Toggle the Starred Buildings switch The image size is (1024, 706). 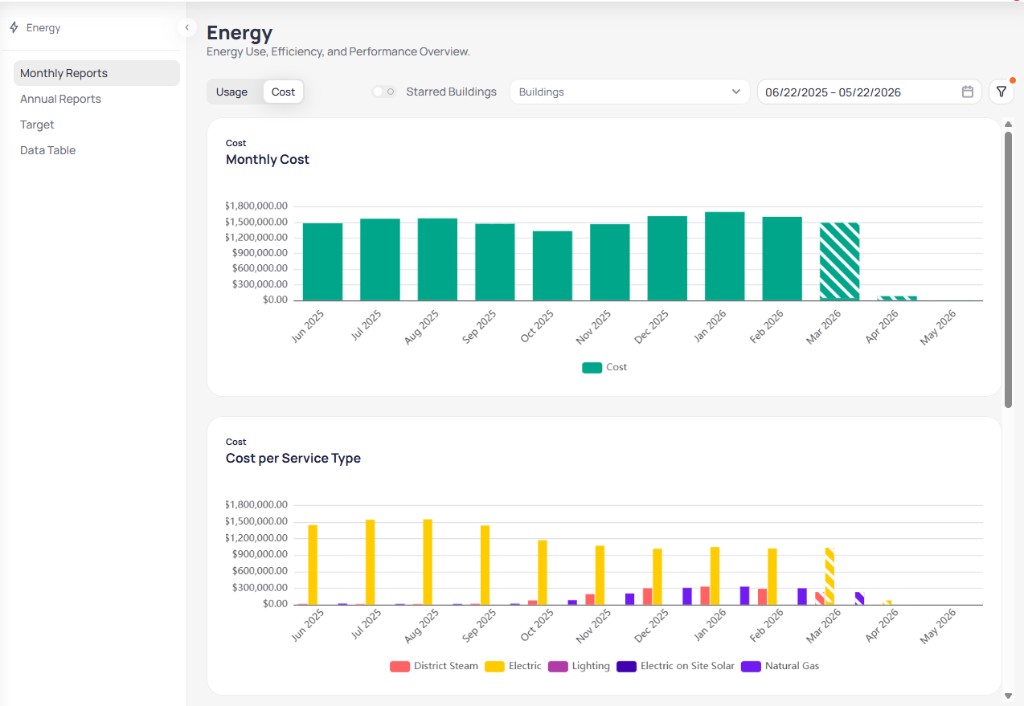384,92
